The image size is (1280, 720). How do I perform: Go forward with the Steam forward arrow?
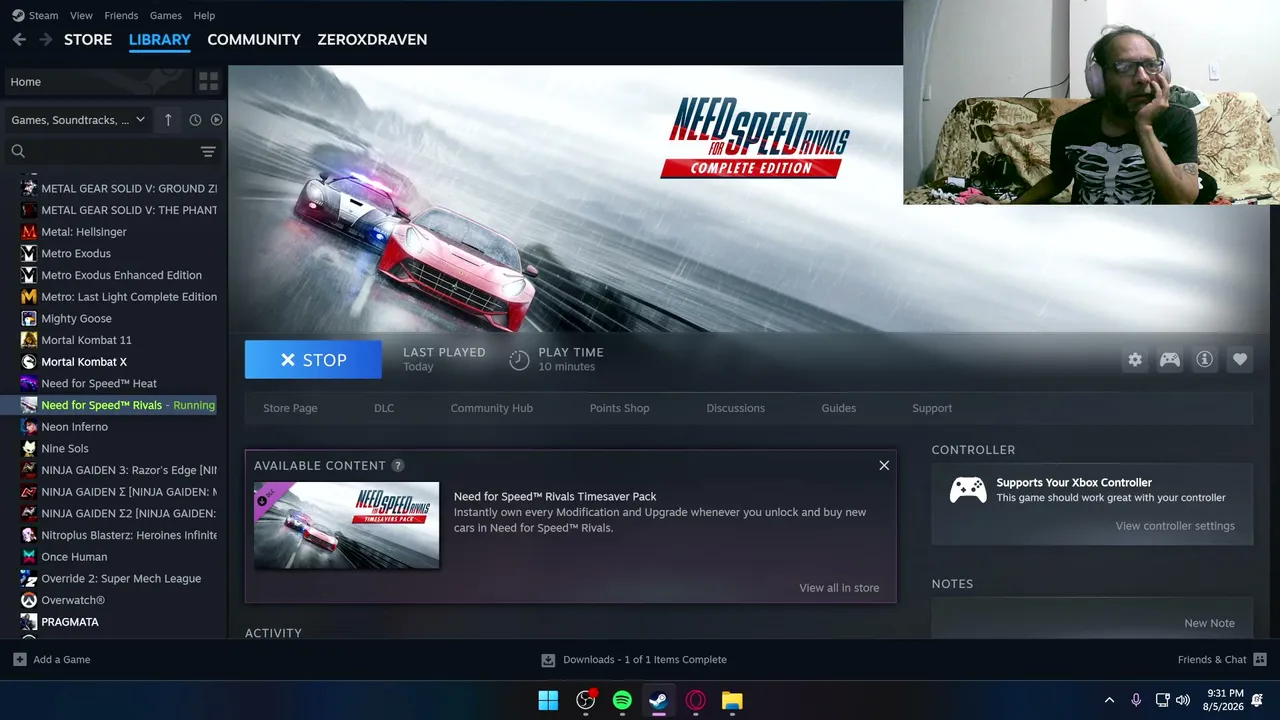45,40
